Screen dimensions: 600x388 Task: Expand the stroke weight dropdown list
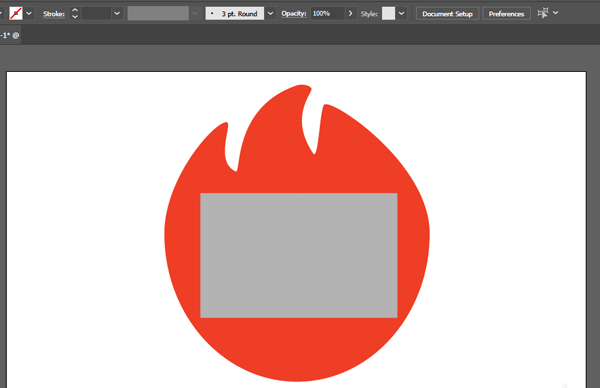click(117, 13)
